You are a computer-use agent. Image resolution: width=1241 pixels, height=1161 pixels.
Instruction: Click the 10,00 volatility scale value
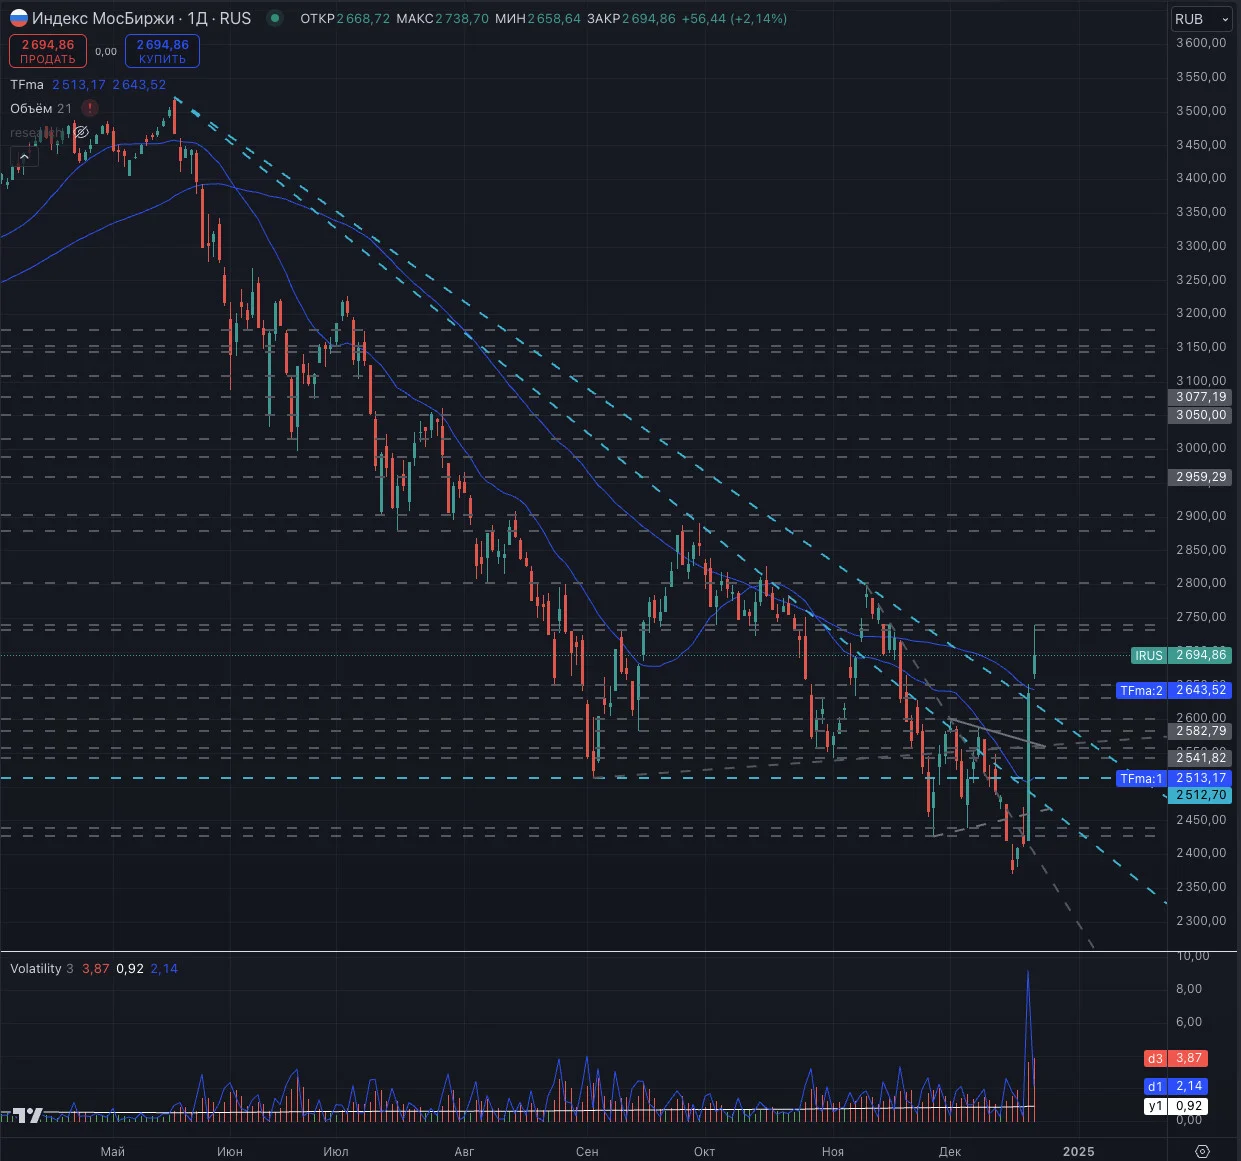pyautogui.click(x=1192, y=956)
